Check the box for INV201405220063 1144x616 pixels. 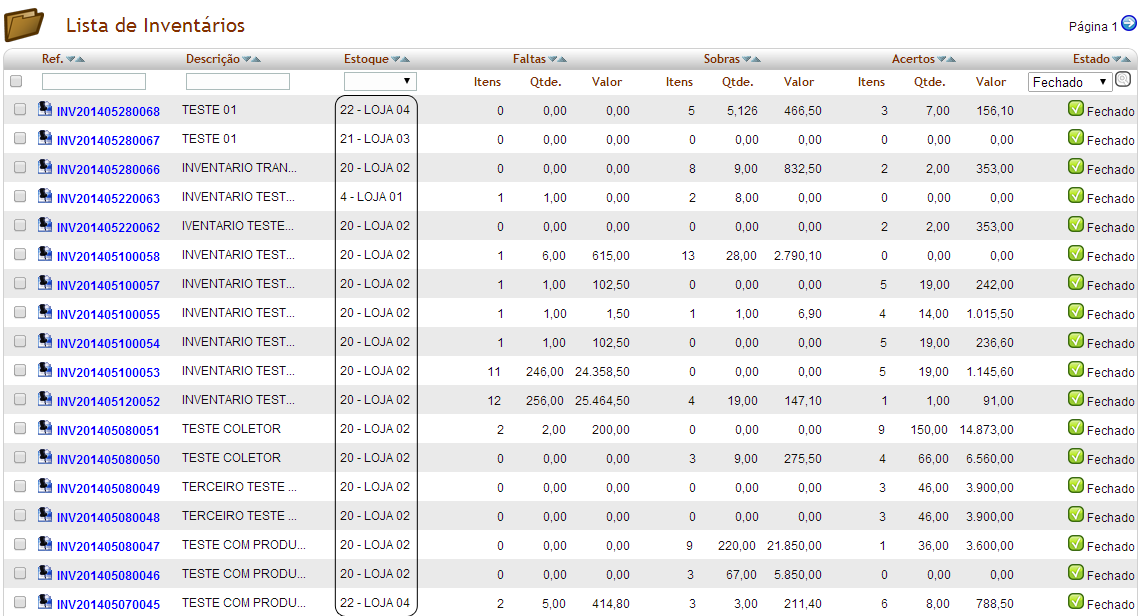(20, 197)
